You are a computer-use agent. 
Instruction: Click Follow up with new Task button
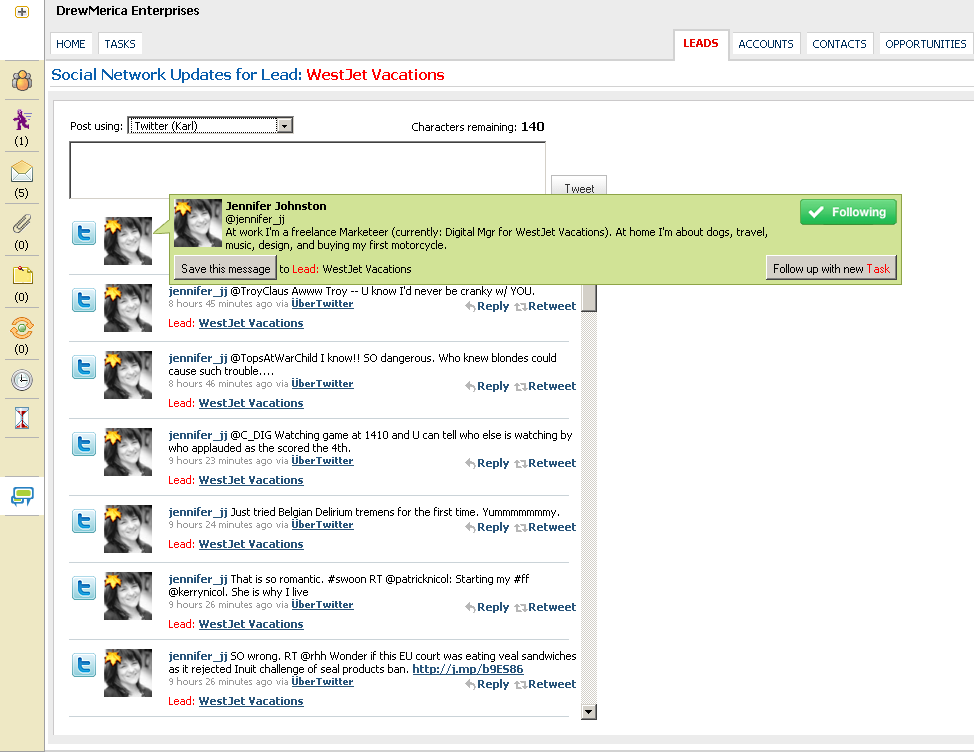(831, 268)
